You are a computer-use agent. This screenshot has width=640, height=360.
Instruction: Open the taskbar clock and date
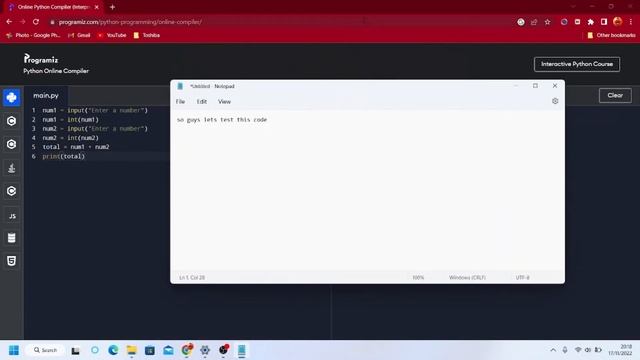point(620,350)
